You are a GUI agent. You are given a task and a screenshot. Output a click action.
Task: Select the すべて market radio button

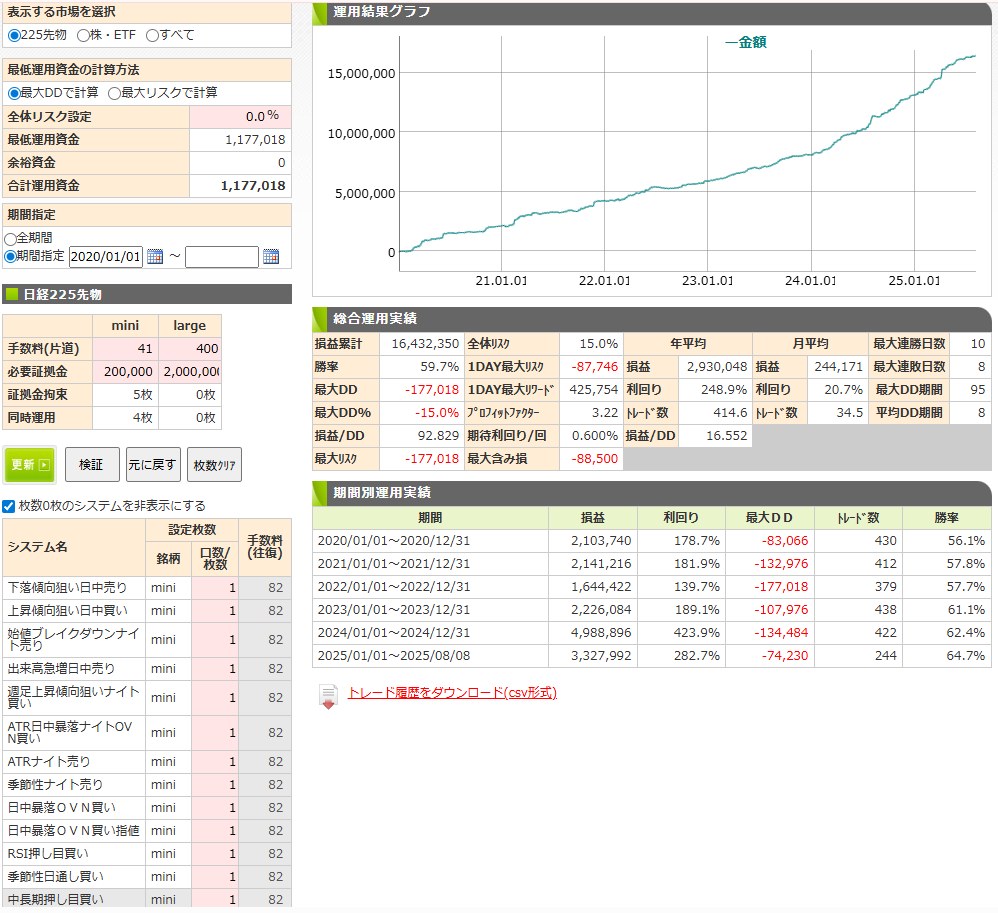point(152,35)
